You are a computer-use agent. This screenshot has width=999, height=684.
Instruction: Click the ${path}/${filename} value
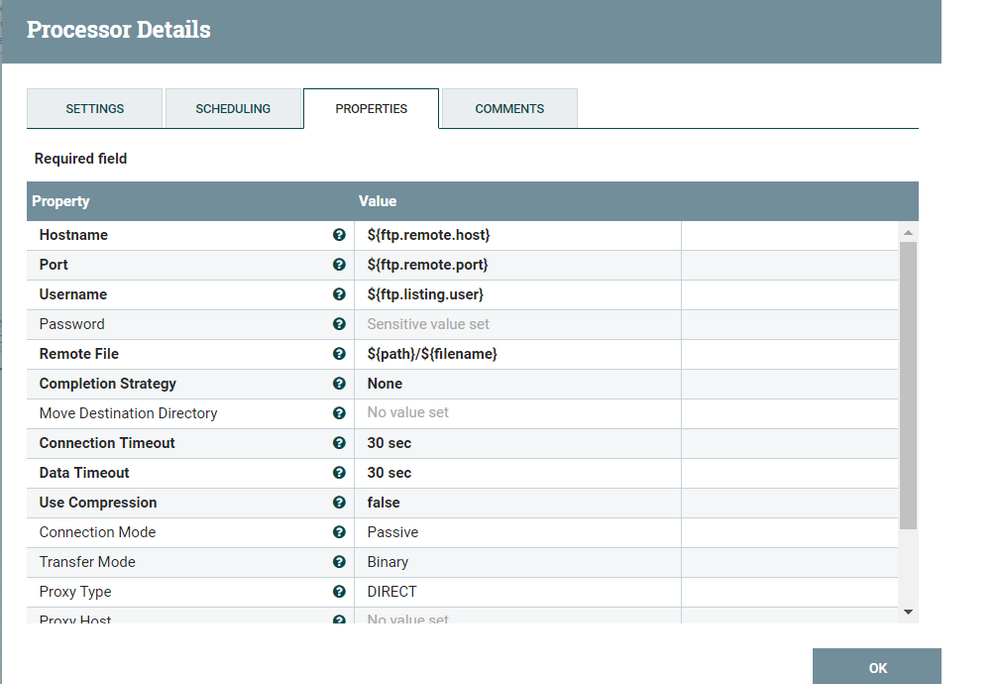pos(432,353)
